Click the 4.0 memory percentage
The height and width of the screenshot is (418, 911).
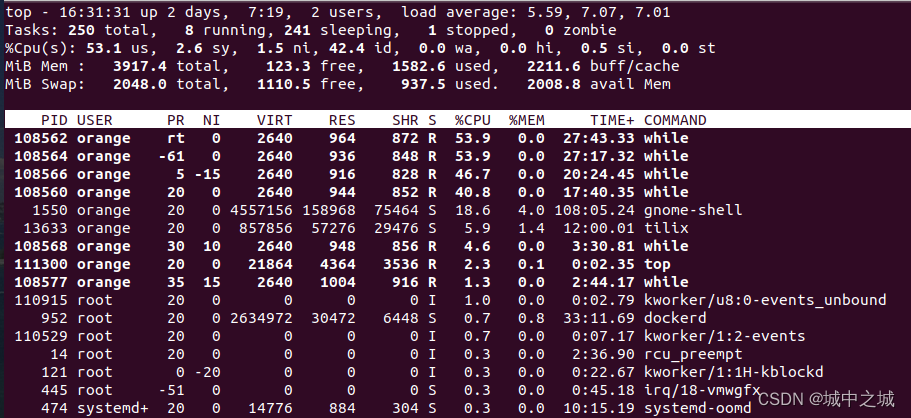[531, 210]
